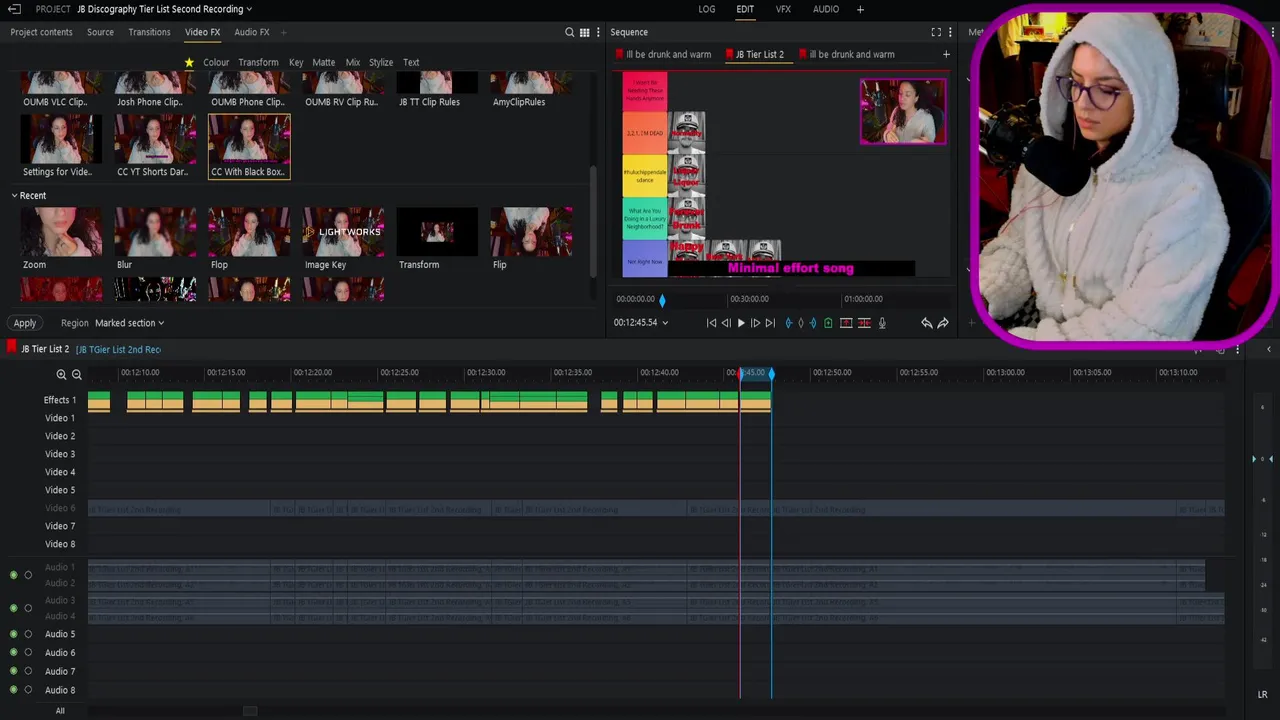Open the Source tab

tap(100, 32)
